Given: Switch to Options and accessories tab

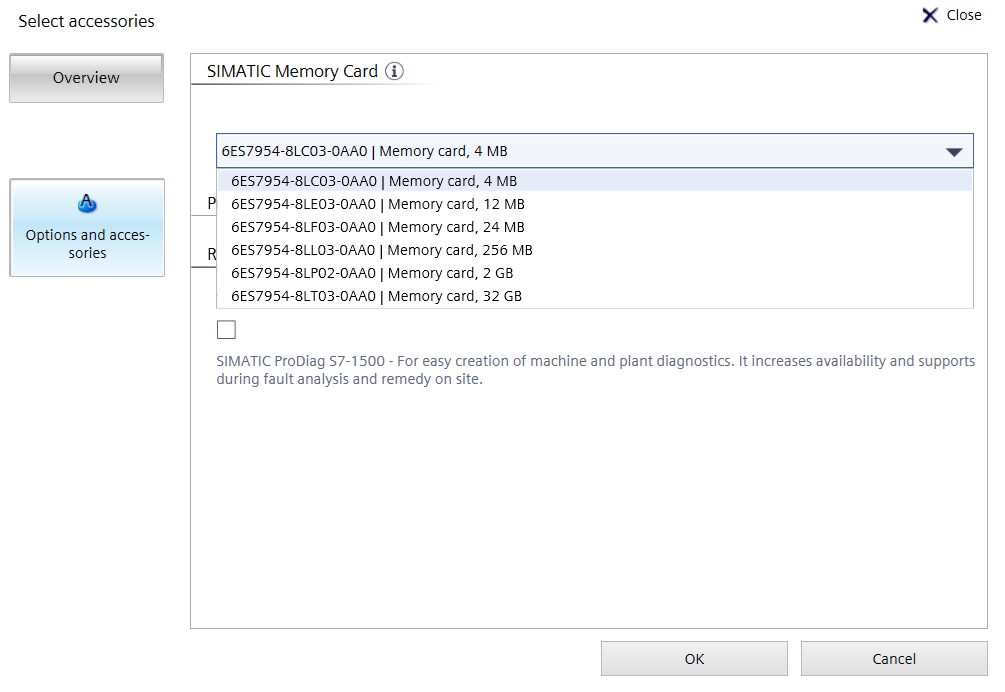Looking at the screenshot, I should pos(87,228).
